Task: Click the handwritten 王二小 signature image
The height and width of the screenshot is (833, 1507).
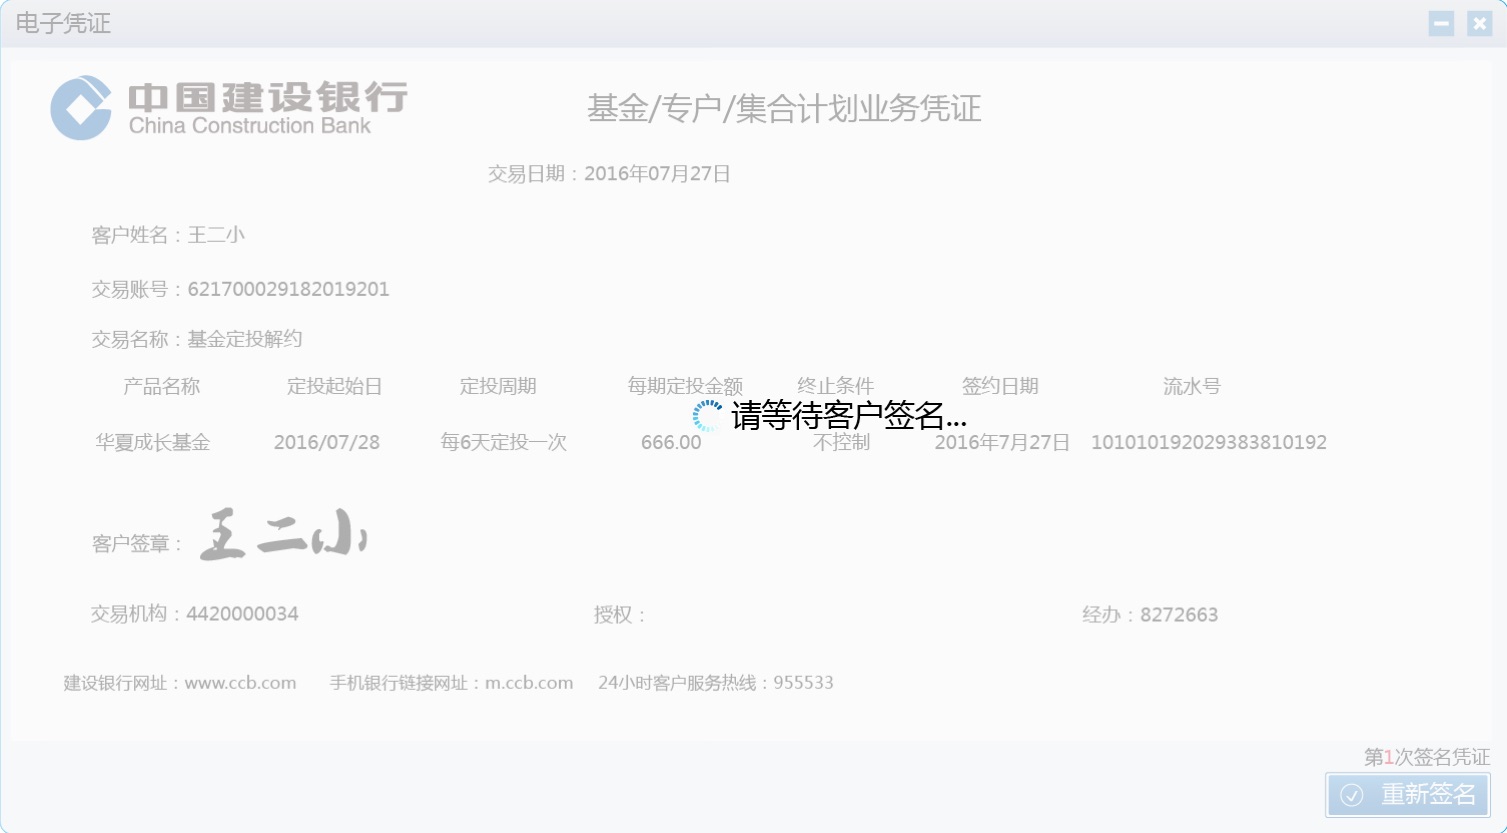Action: (284, 535)
